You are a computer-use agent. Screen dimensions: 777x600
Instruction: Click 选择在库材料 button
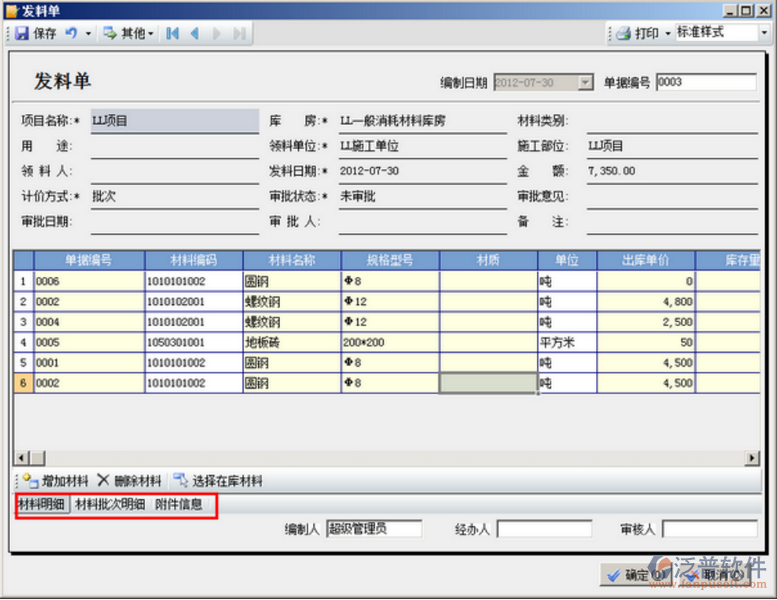[x=218, y=481]
